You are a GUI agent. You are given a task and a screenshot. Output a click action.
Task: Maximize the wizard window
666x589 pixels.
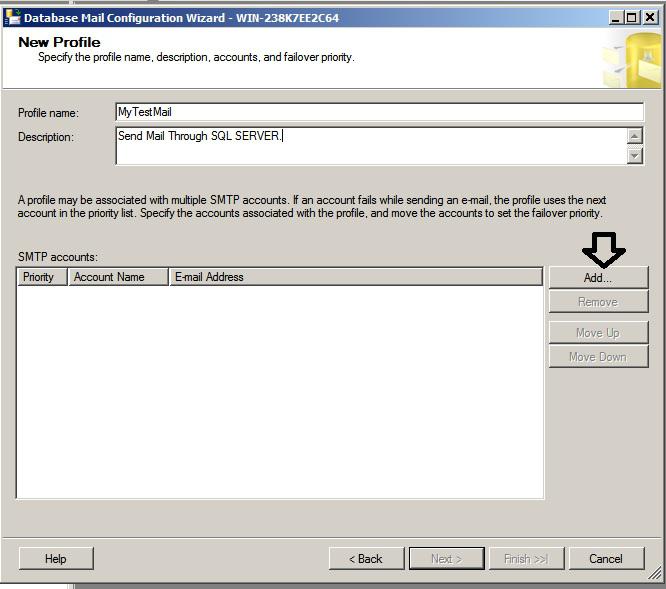click(632, 18)
